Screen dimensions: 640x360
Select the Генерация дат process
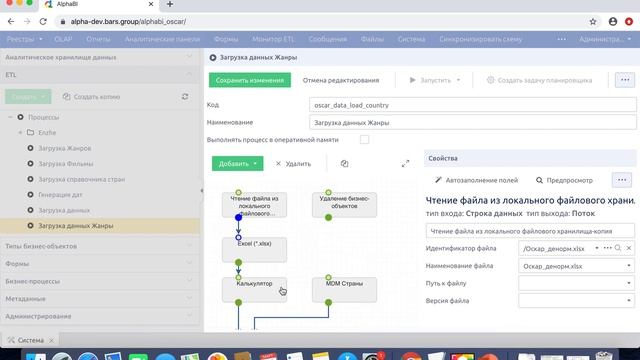pos(60,195)
